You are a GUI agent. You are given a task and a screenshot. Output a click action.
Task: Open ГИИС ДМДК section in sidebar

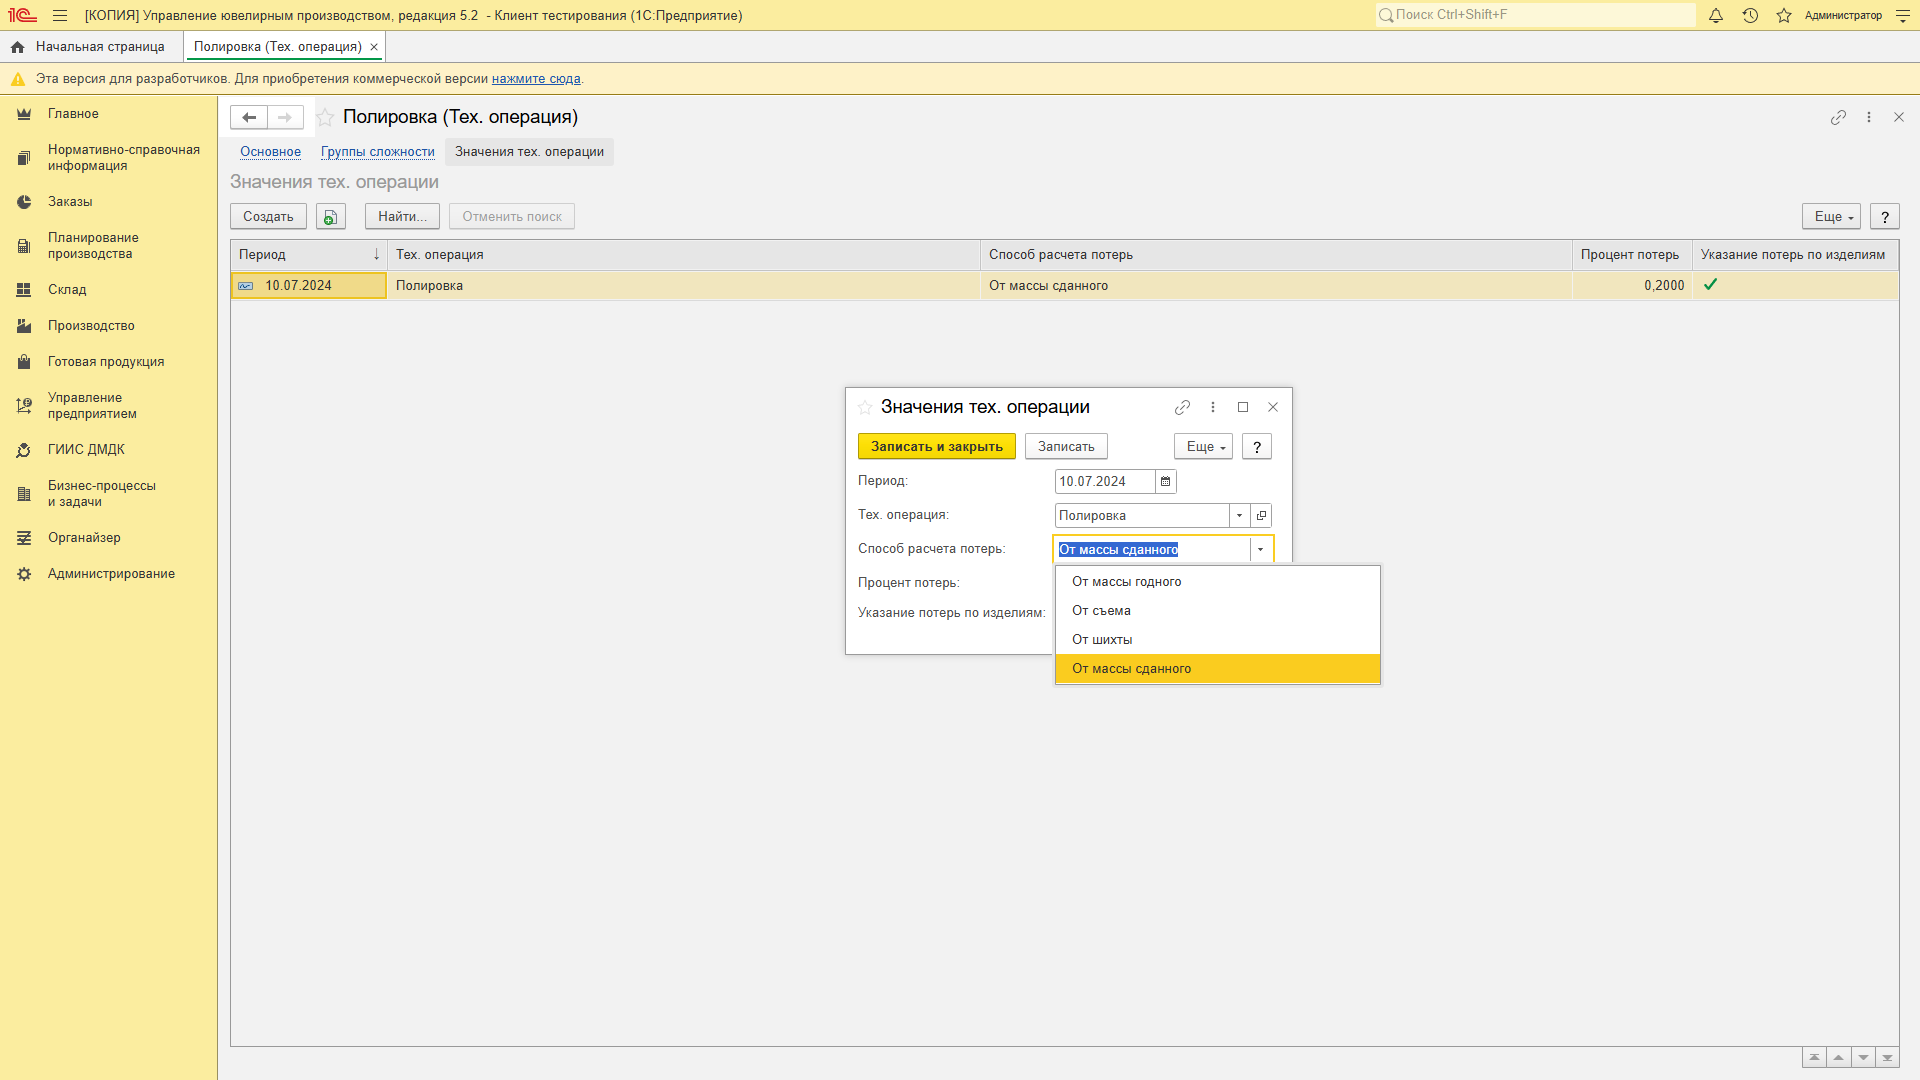(86, 450)
